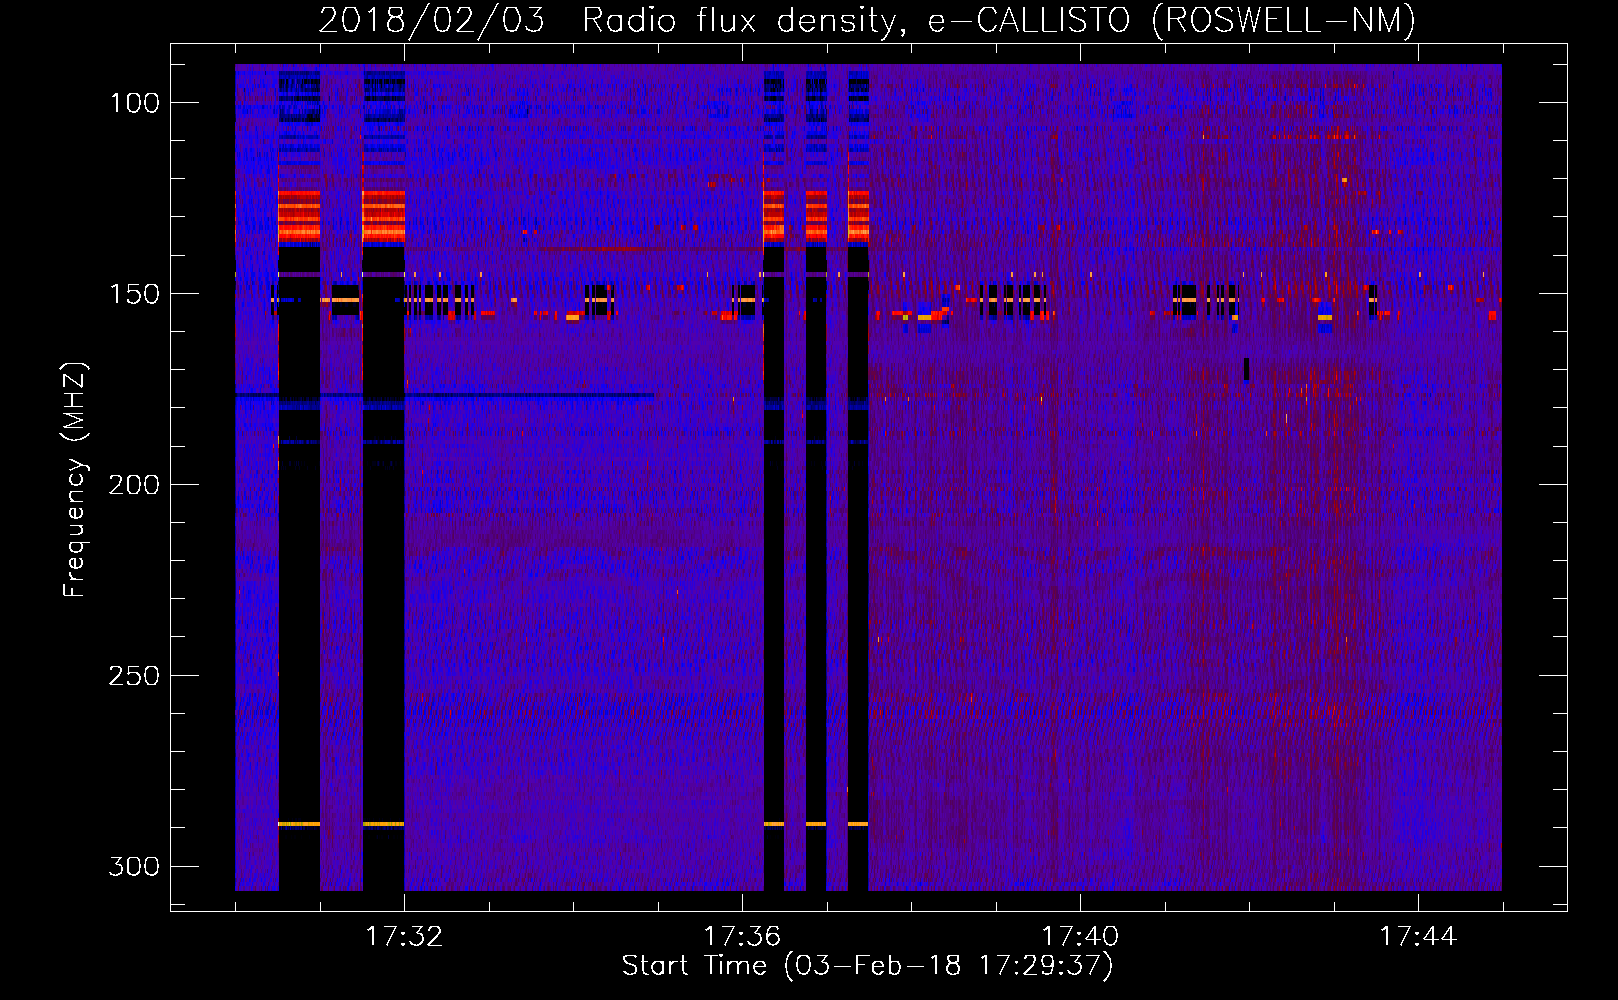Click the 250 frequency tick label
The image size is (1618, 1000).
[x=134, y=676]
